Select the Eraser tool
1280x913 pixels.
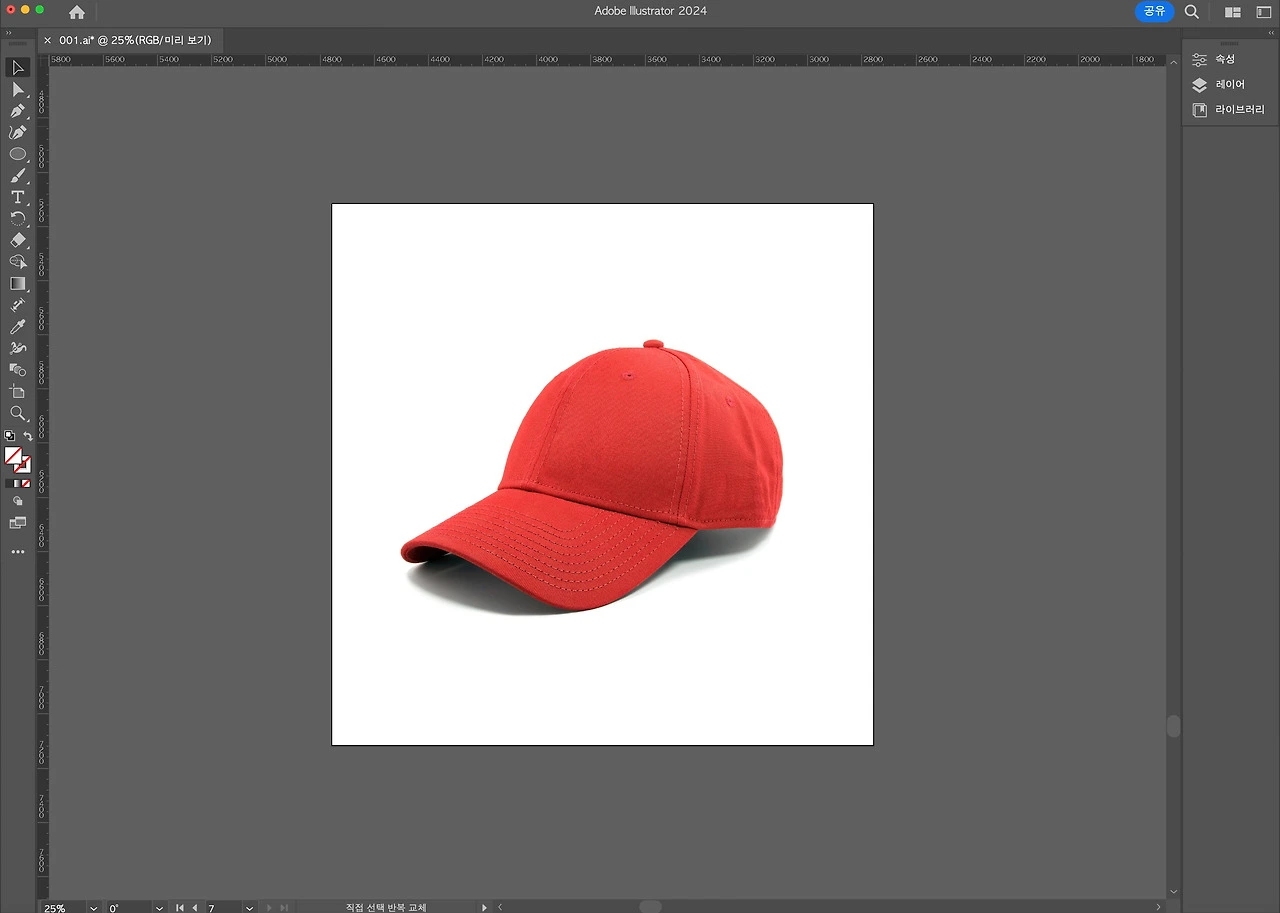click(18, 240)
